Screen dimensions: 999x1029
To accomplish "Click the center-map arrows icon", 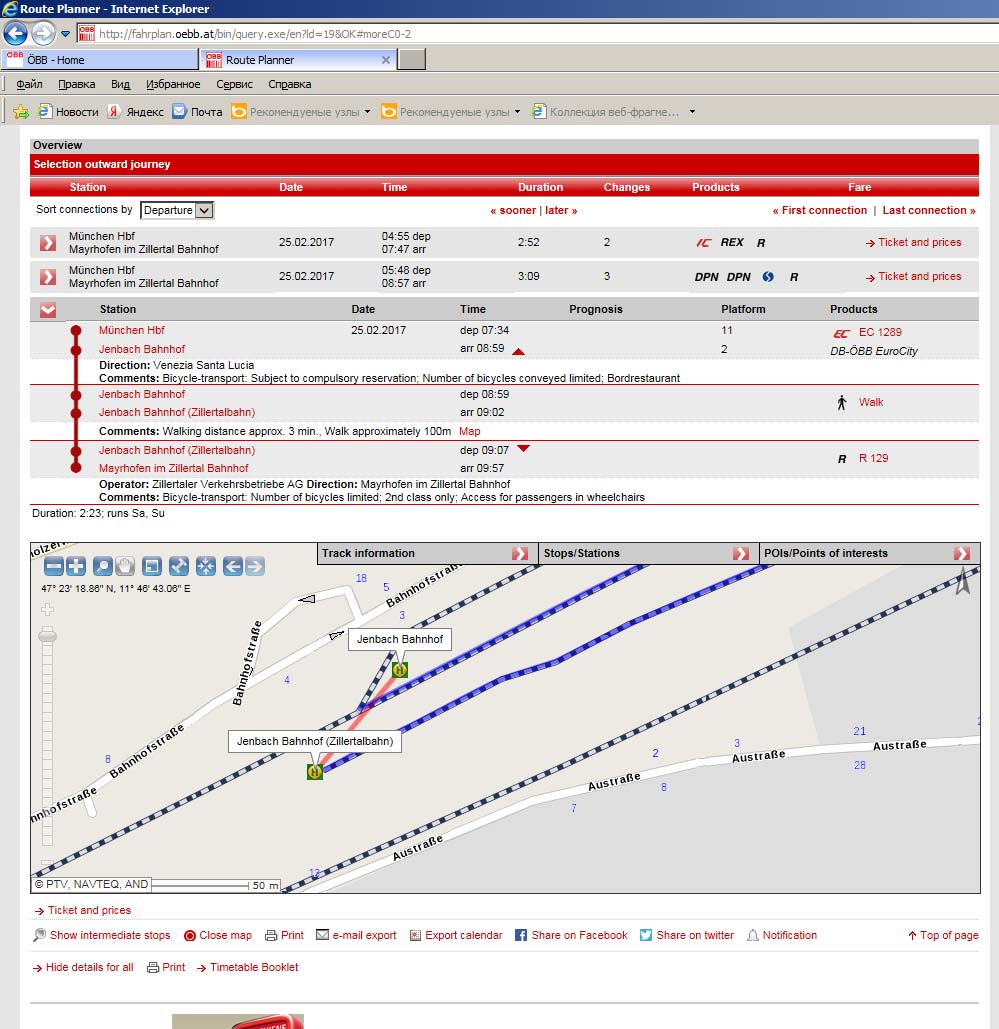I will pos(206,566).
